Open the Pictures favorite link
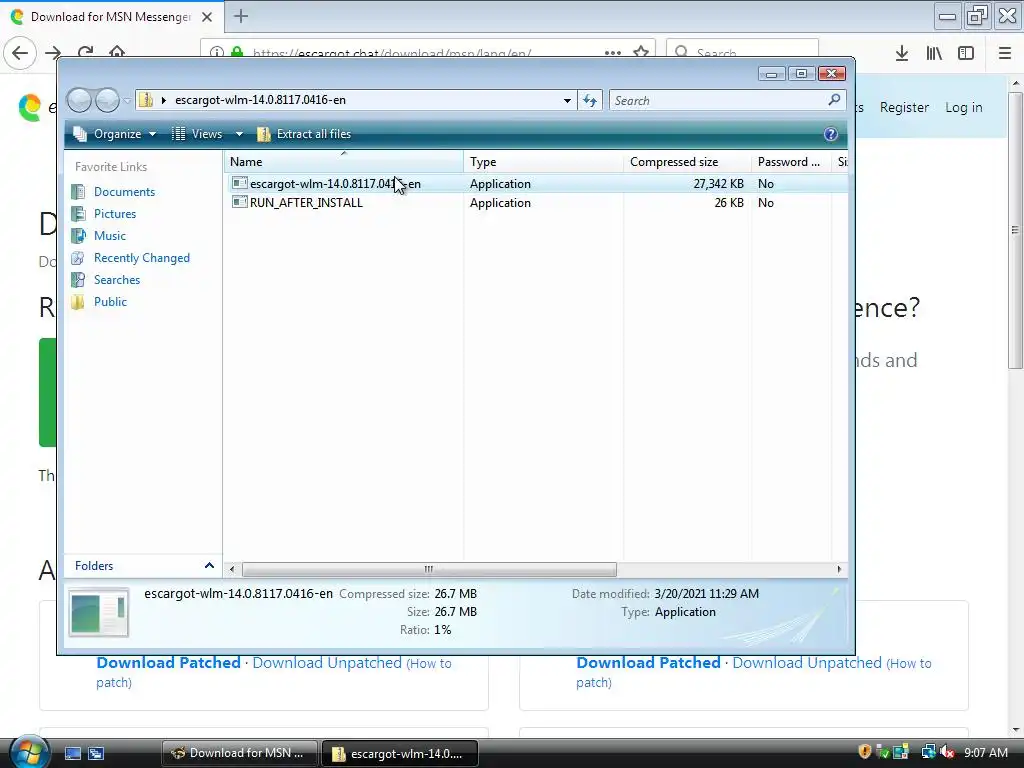Screen dimensions: 1024x768 [114, 214]
